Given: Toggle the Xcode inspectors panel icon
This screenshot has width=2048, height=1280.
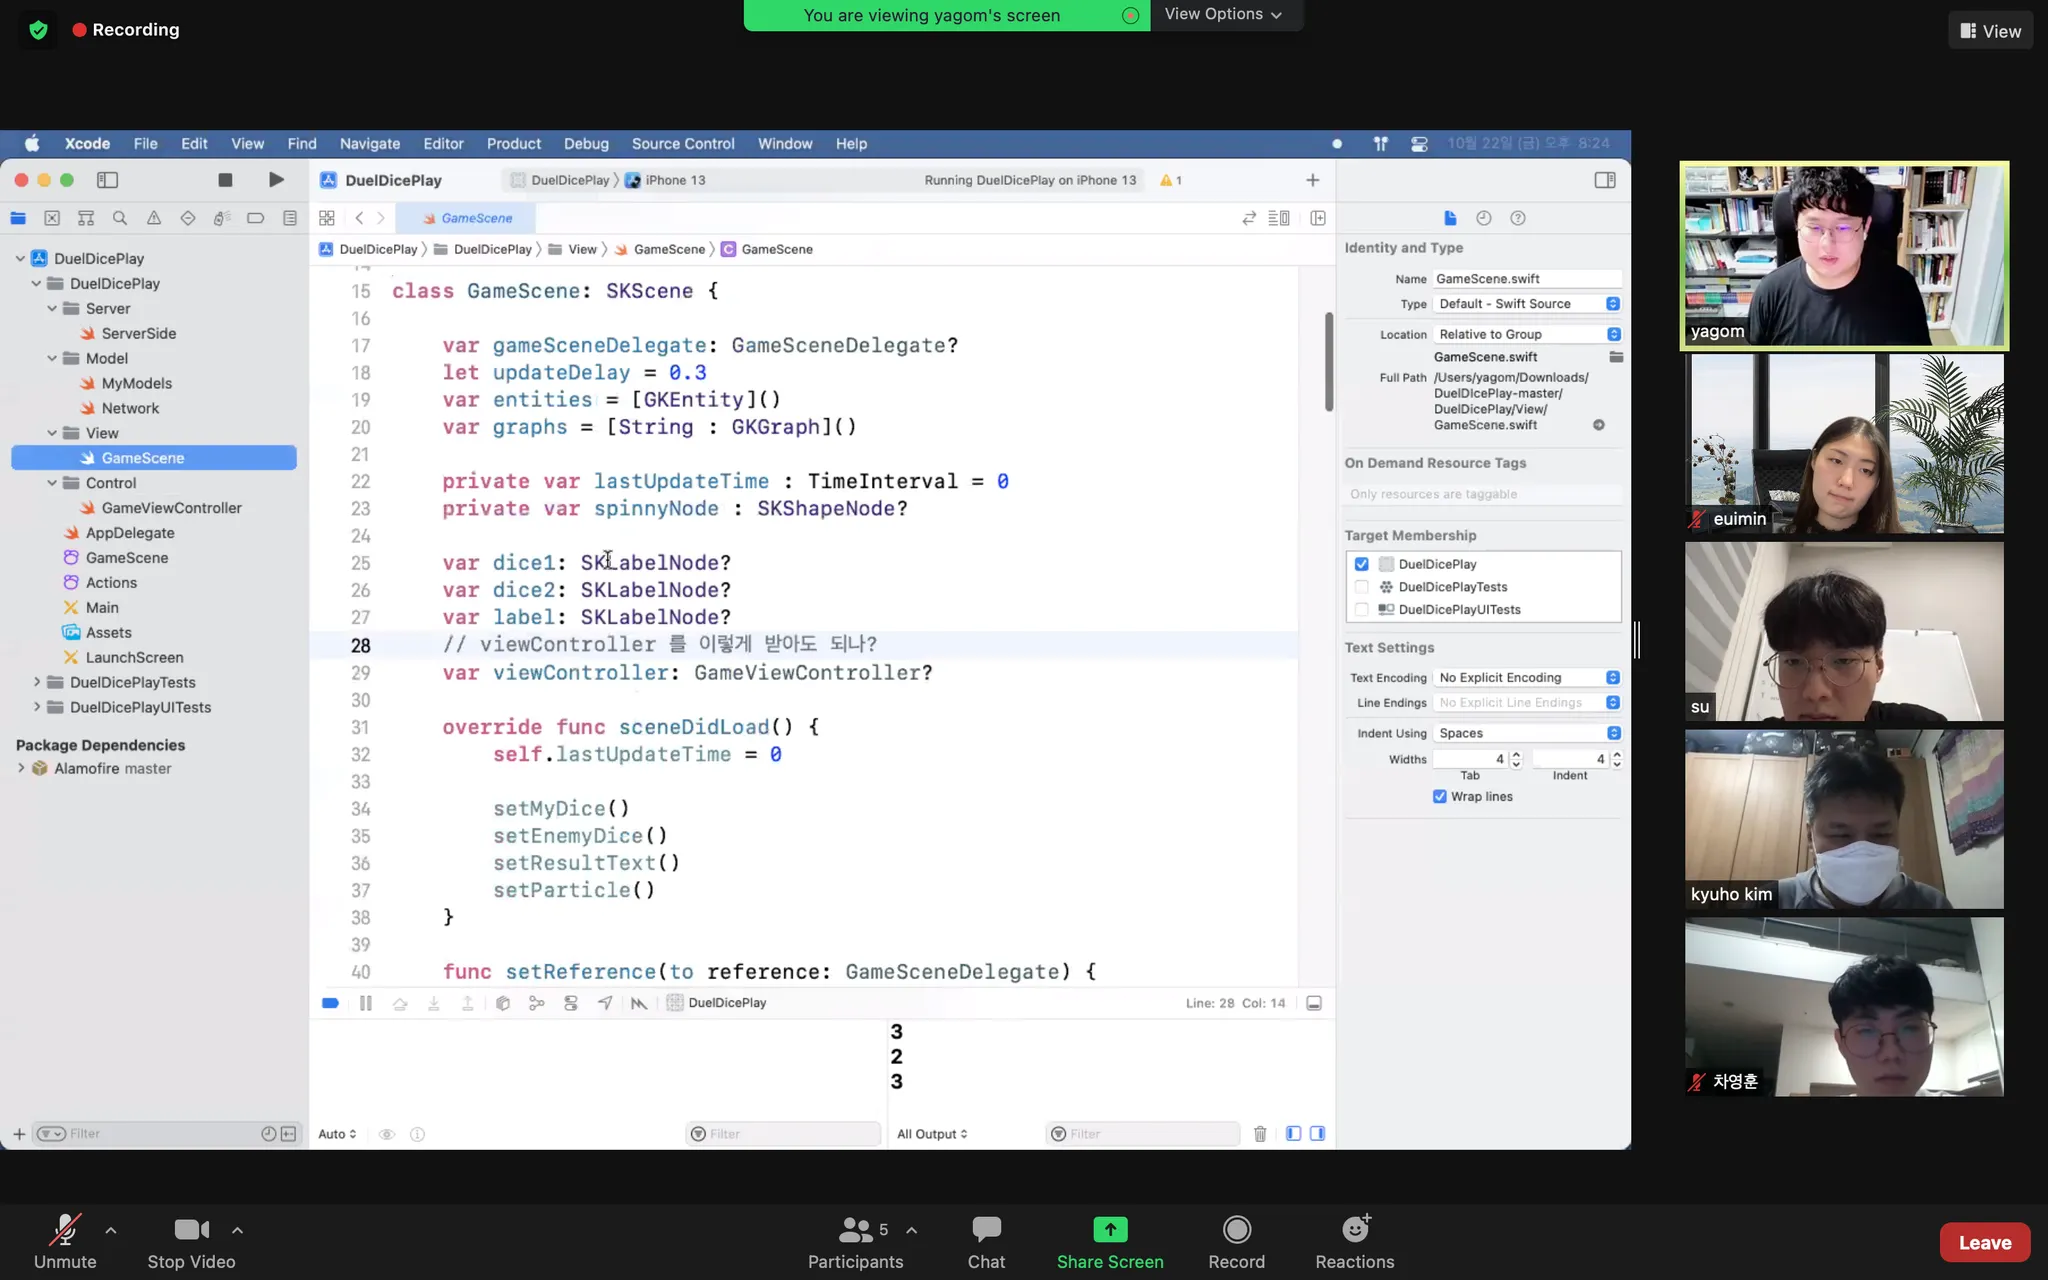Looking at the screenshot, I should coord(1605,180).
